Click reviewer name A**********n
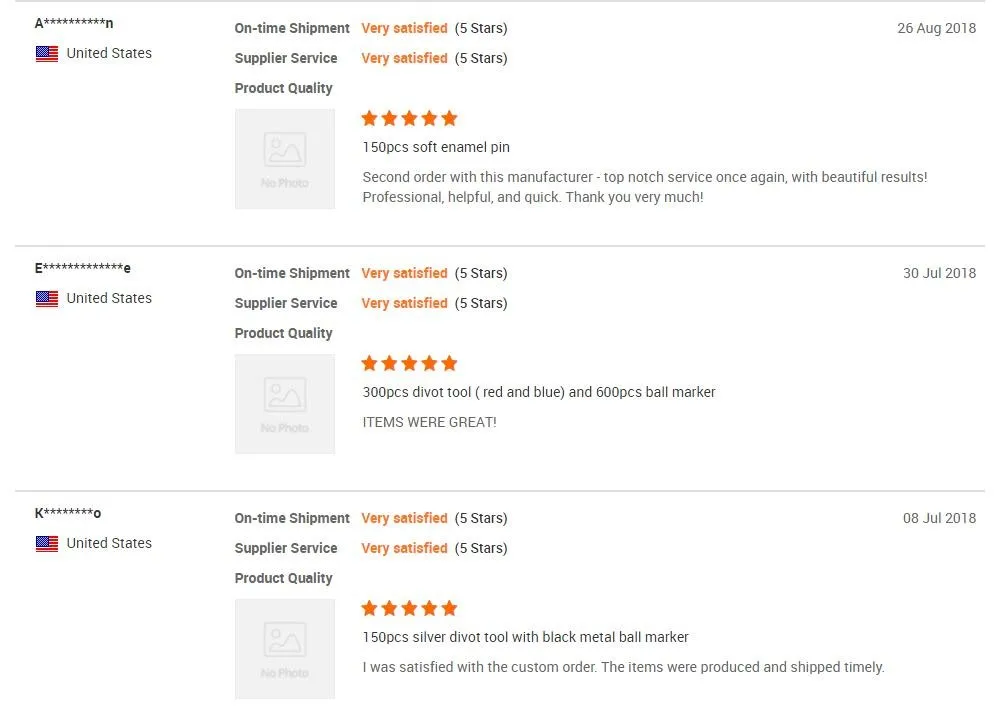 pos(74,23)
